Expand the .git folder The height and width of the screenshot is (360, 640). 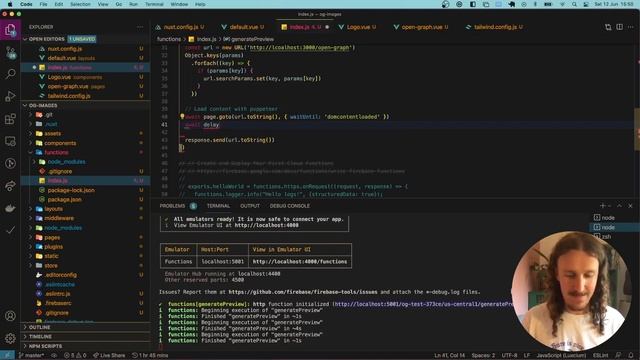tap(85, 115)
